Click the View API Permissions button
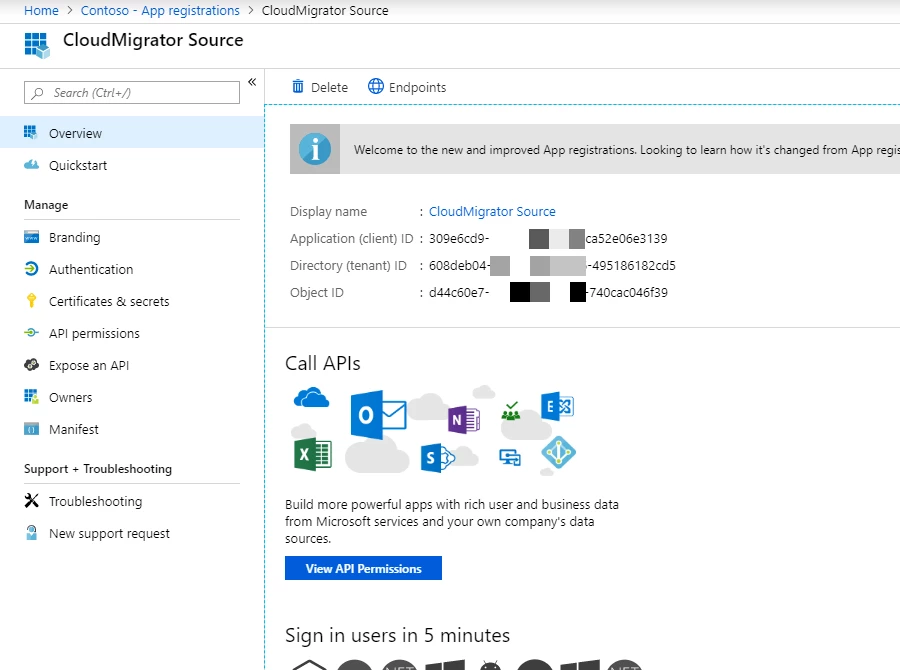The width and height of the screenshot is (900, 670). coord(363,568)
